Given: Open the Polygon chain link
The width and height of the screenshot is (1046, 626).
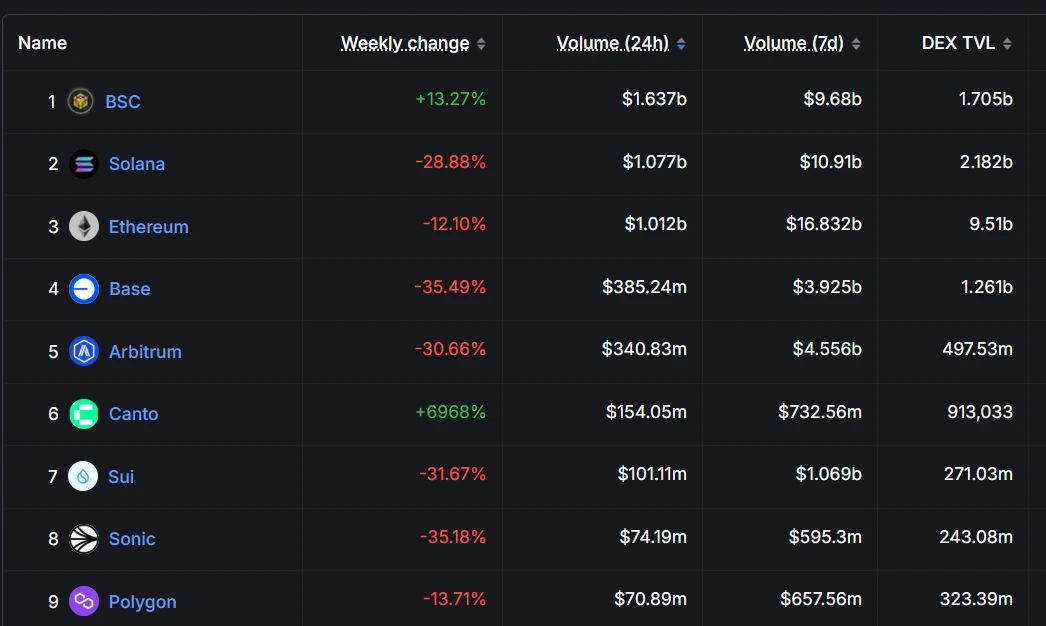Looking at the screenshot, I should pos(143,602).
